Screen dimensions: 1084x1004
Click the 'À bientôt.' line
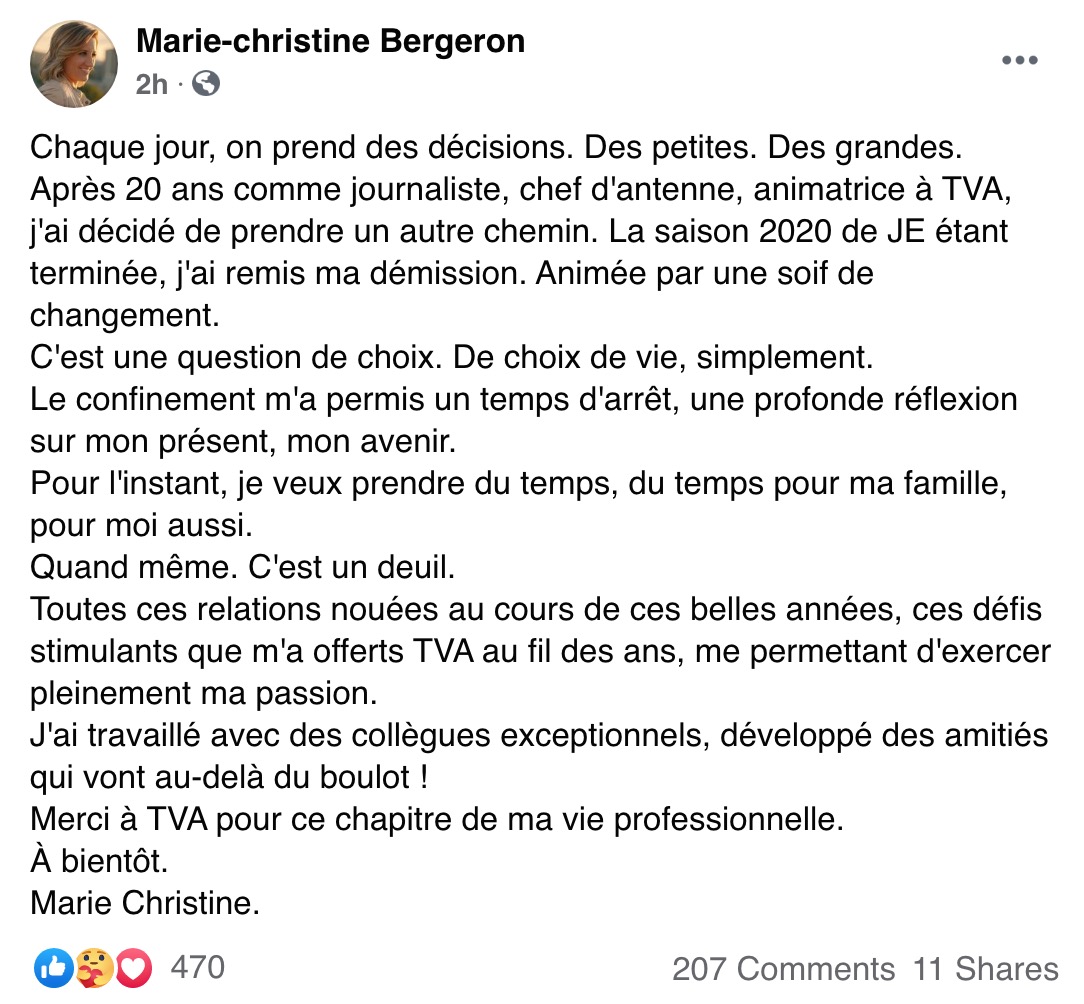100,861
